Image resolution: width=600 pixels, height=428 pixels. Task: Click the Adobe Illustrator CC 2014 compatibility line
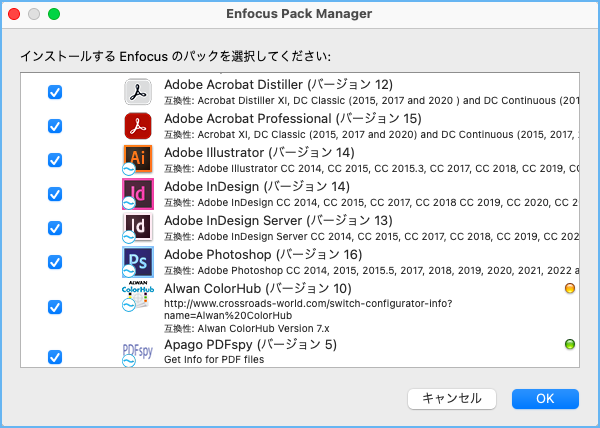tap(371, 169)
